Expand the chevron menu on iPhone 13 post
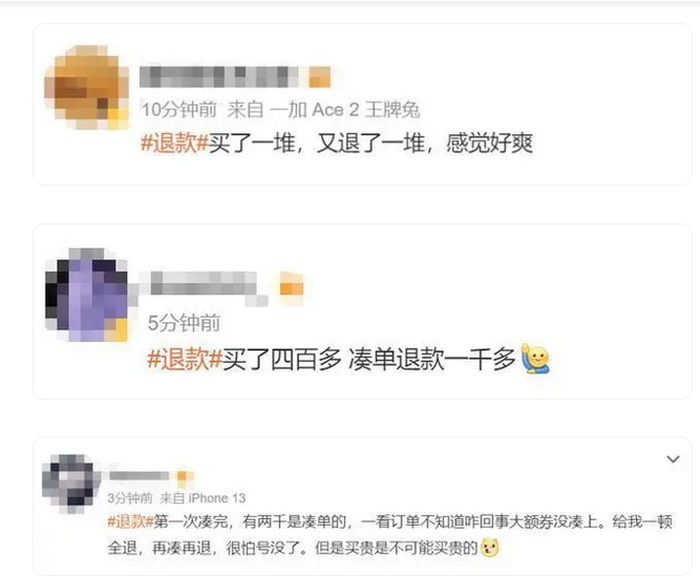Image resolution: width=700 pixels, height=577 pixels. point(673,459)
